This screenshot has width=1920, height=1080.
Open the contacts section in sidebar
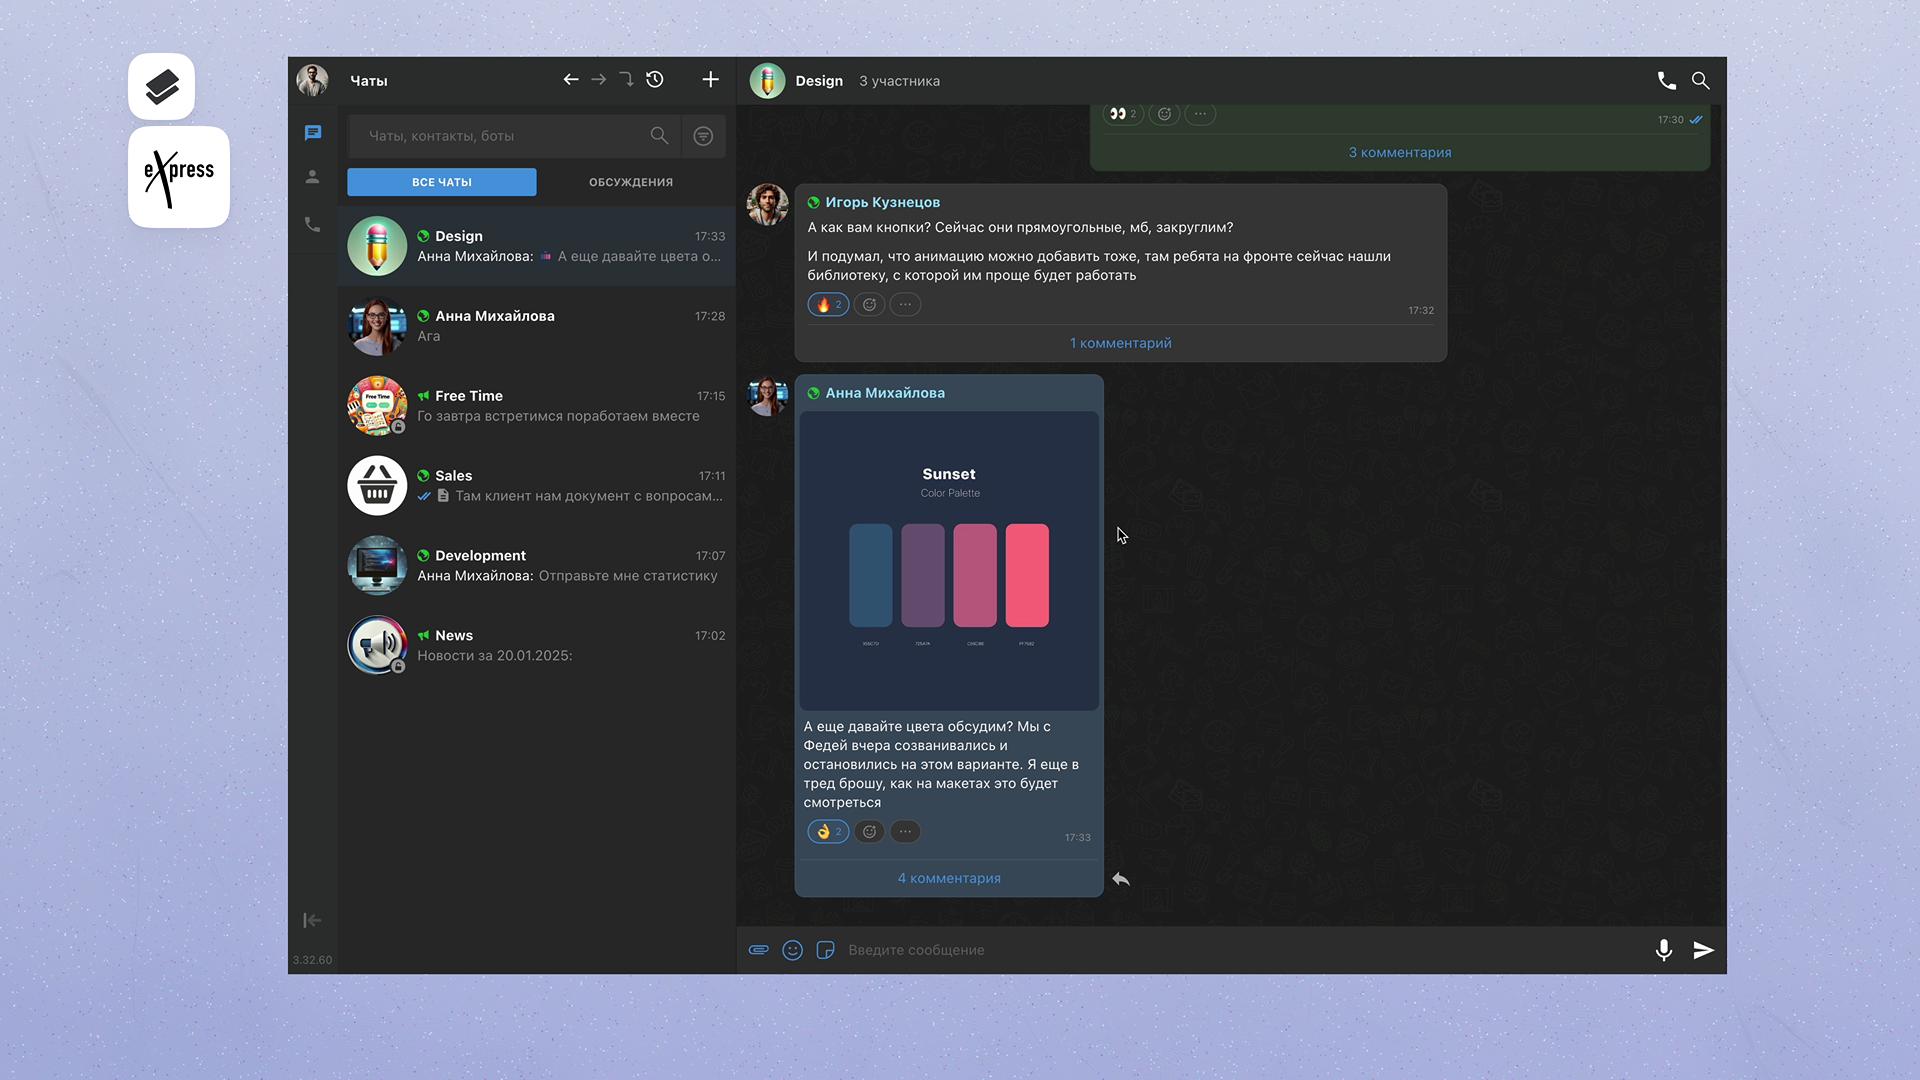312,177
